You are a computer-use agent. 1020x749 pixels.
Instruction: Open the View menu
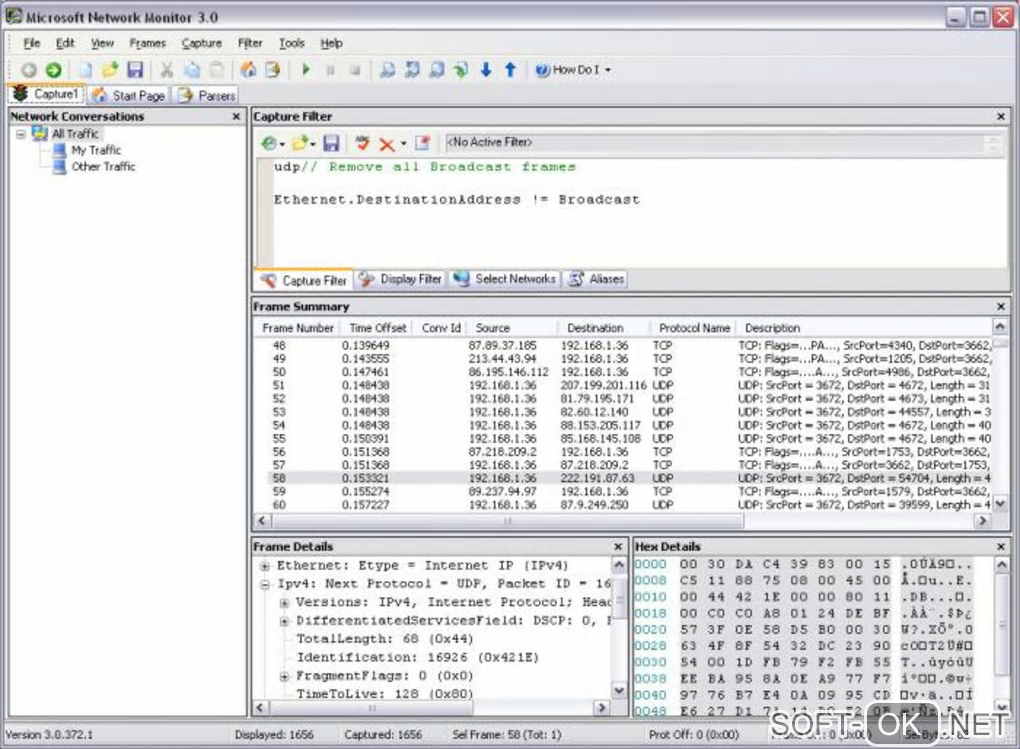coord(102,43)
